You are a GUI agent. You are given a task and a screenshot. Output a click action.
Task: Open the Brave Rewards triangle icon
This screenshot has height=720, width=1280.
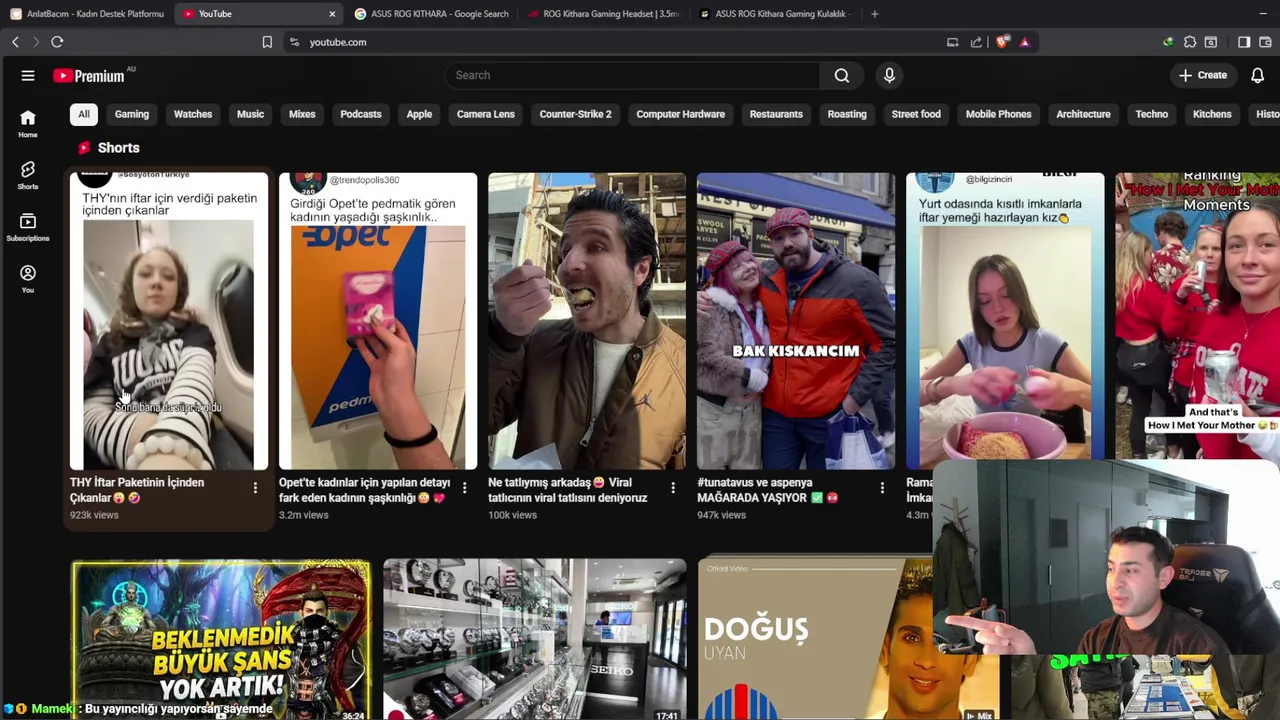coord(1024,42)
